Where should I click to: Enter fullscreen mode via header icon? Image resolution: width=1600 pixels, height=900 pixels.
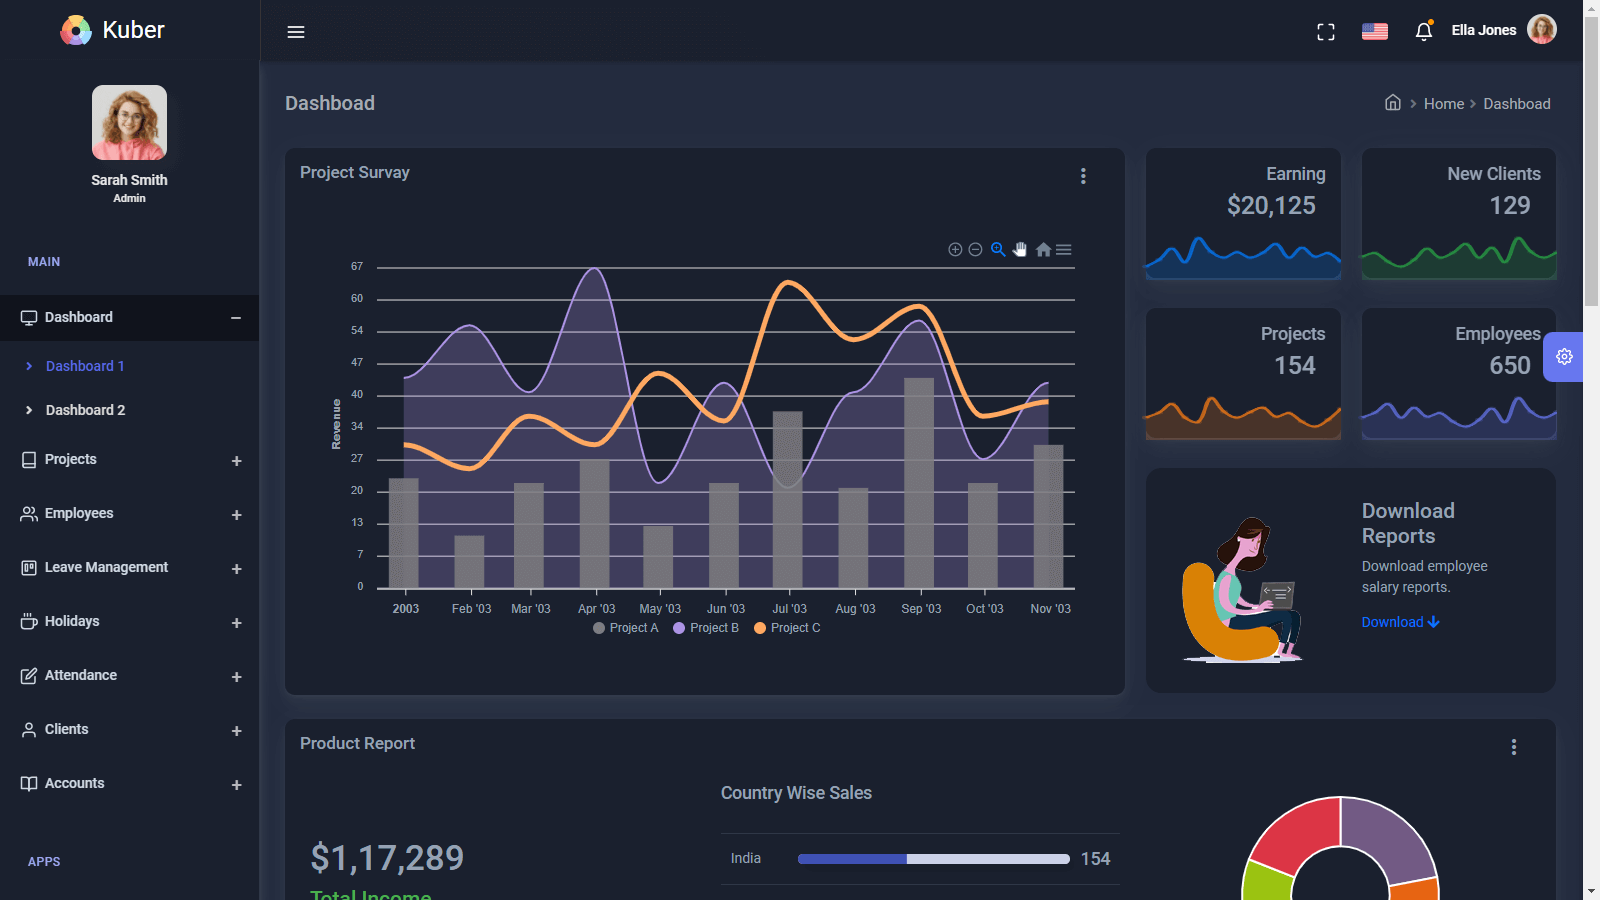[1326, 32]
